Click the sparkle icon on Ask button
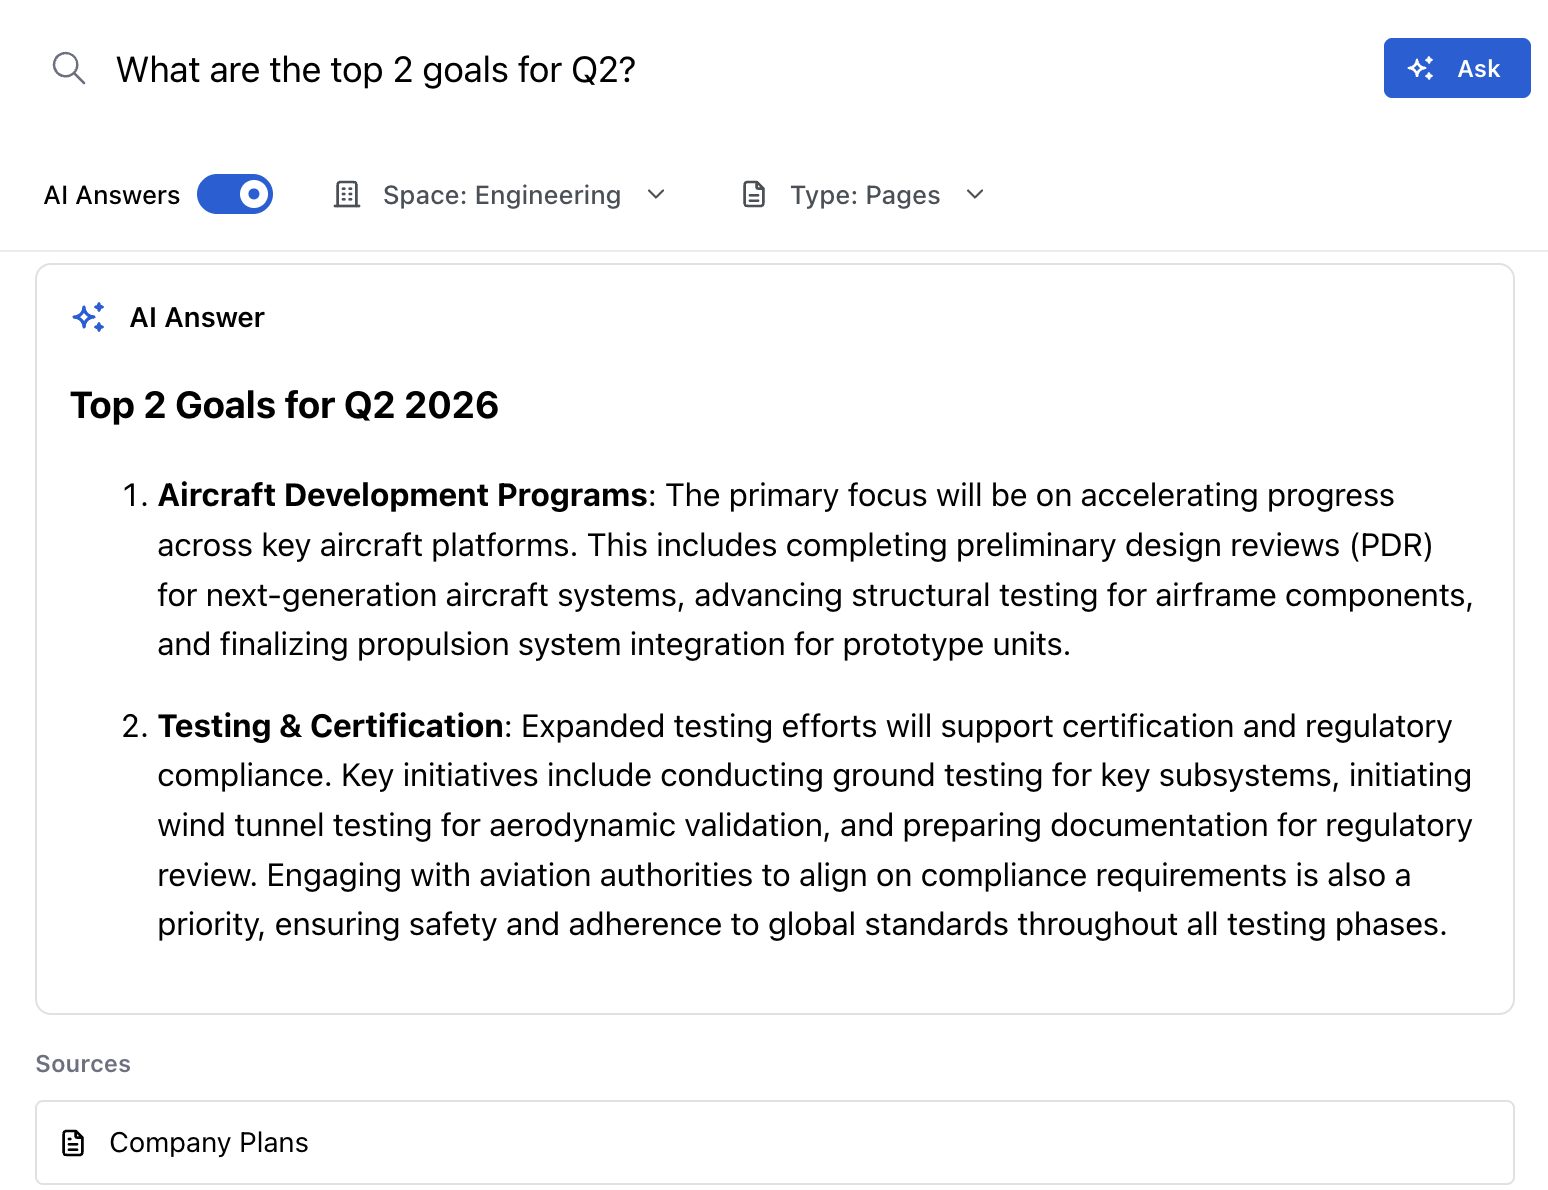The width and height of the screenshot is (1548, 1190). tap(1421, 68)
